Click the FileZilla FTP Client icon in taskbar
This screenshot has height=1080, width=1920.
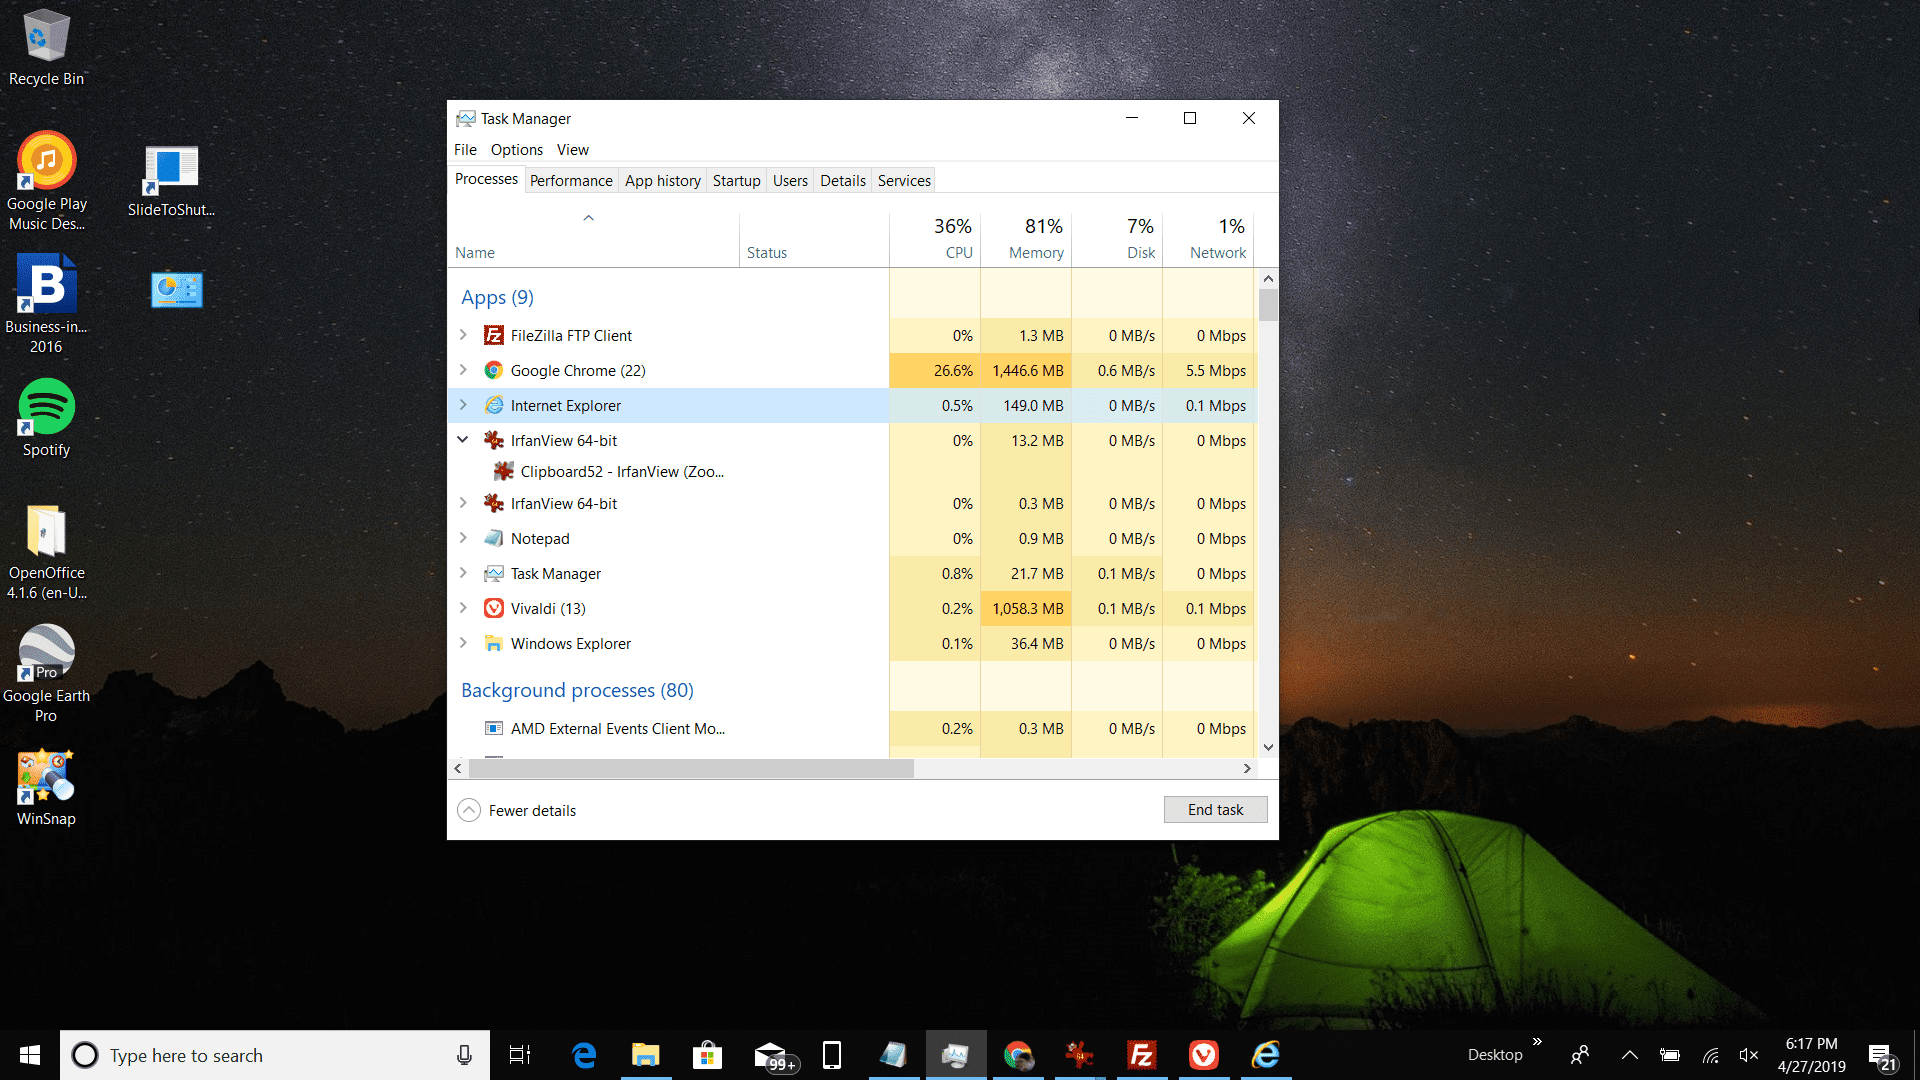(x=1142, y=1055)
